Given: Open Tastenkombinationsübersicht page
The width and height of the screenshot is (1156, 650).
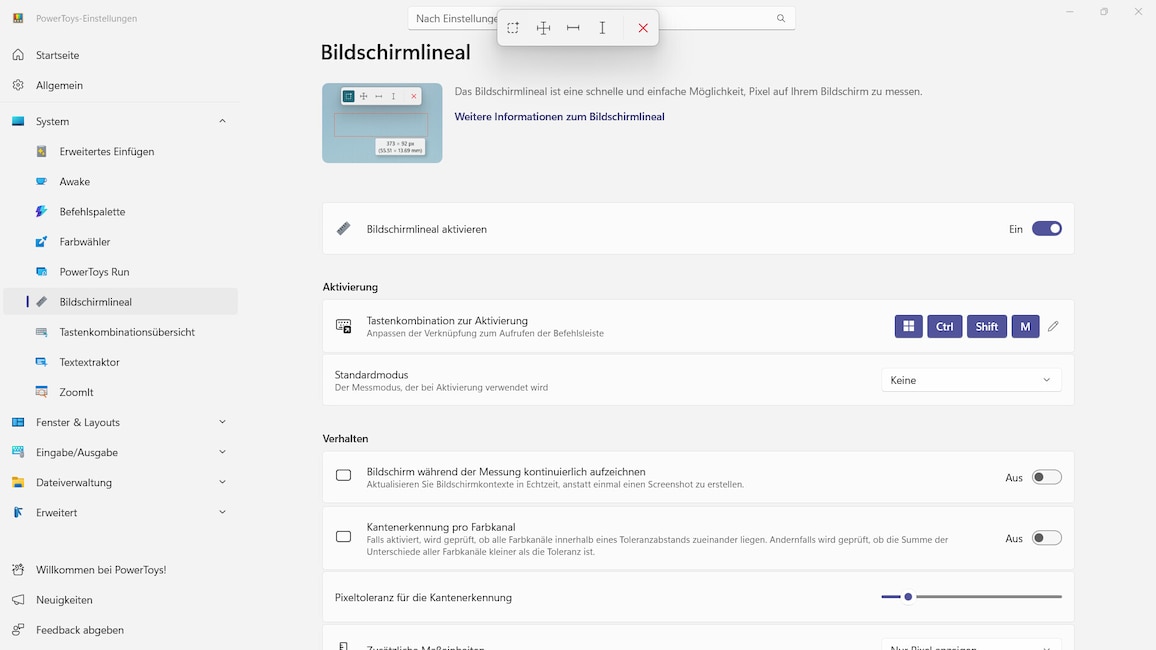Looking at the screenshot, I should click(121, 332).
